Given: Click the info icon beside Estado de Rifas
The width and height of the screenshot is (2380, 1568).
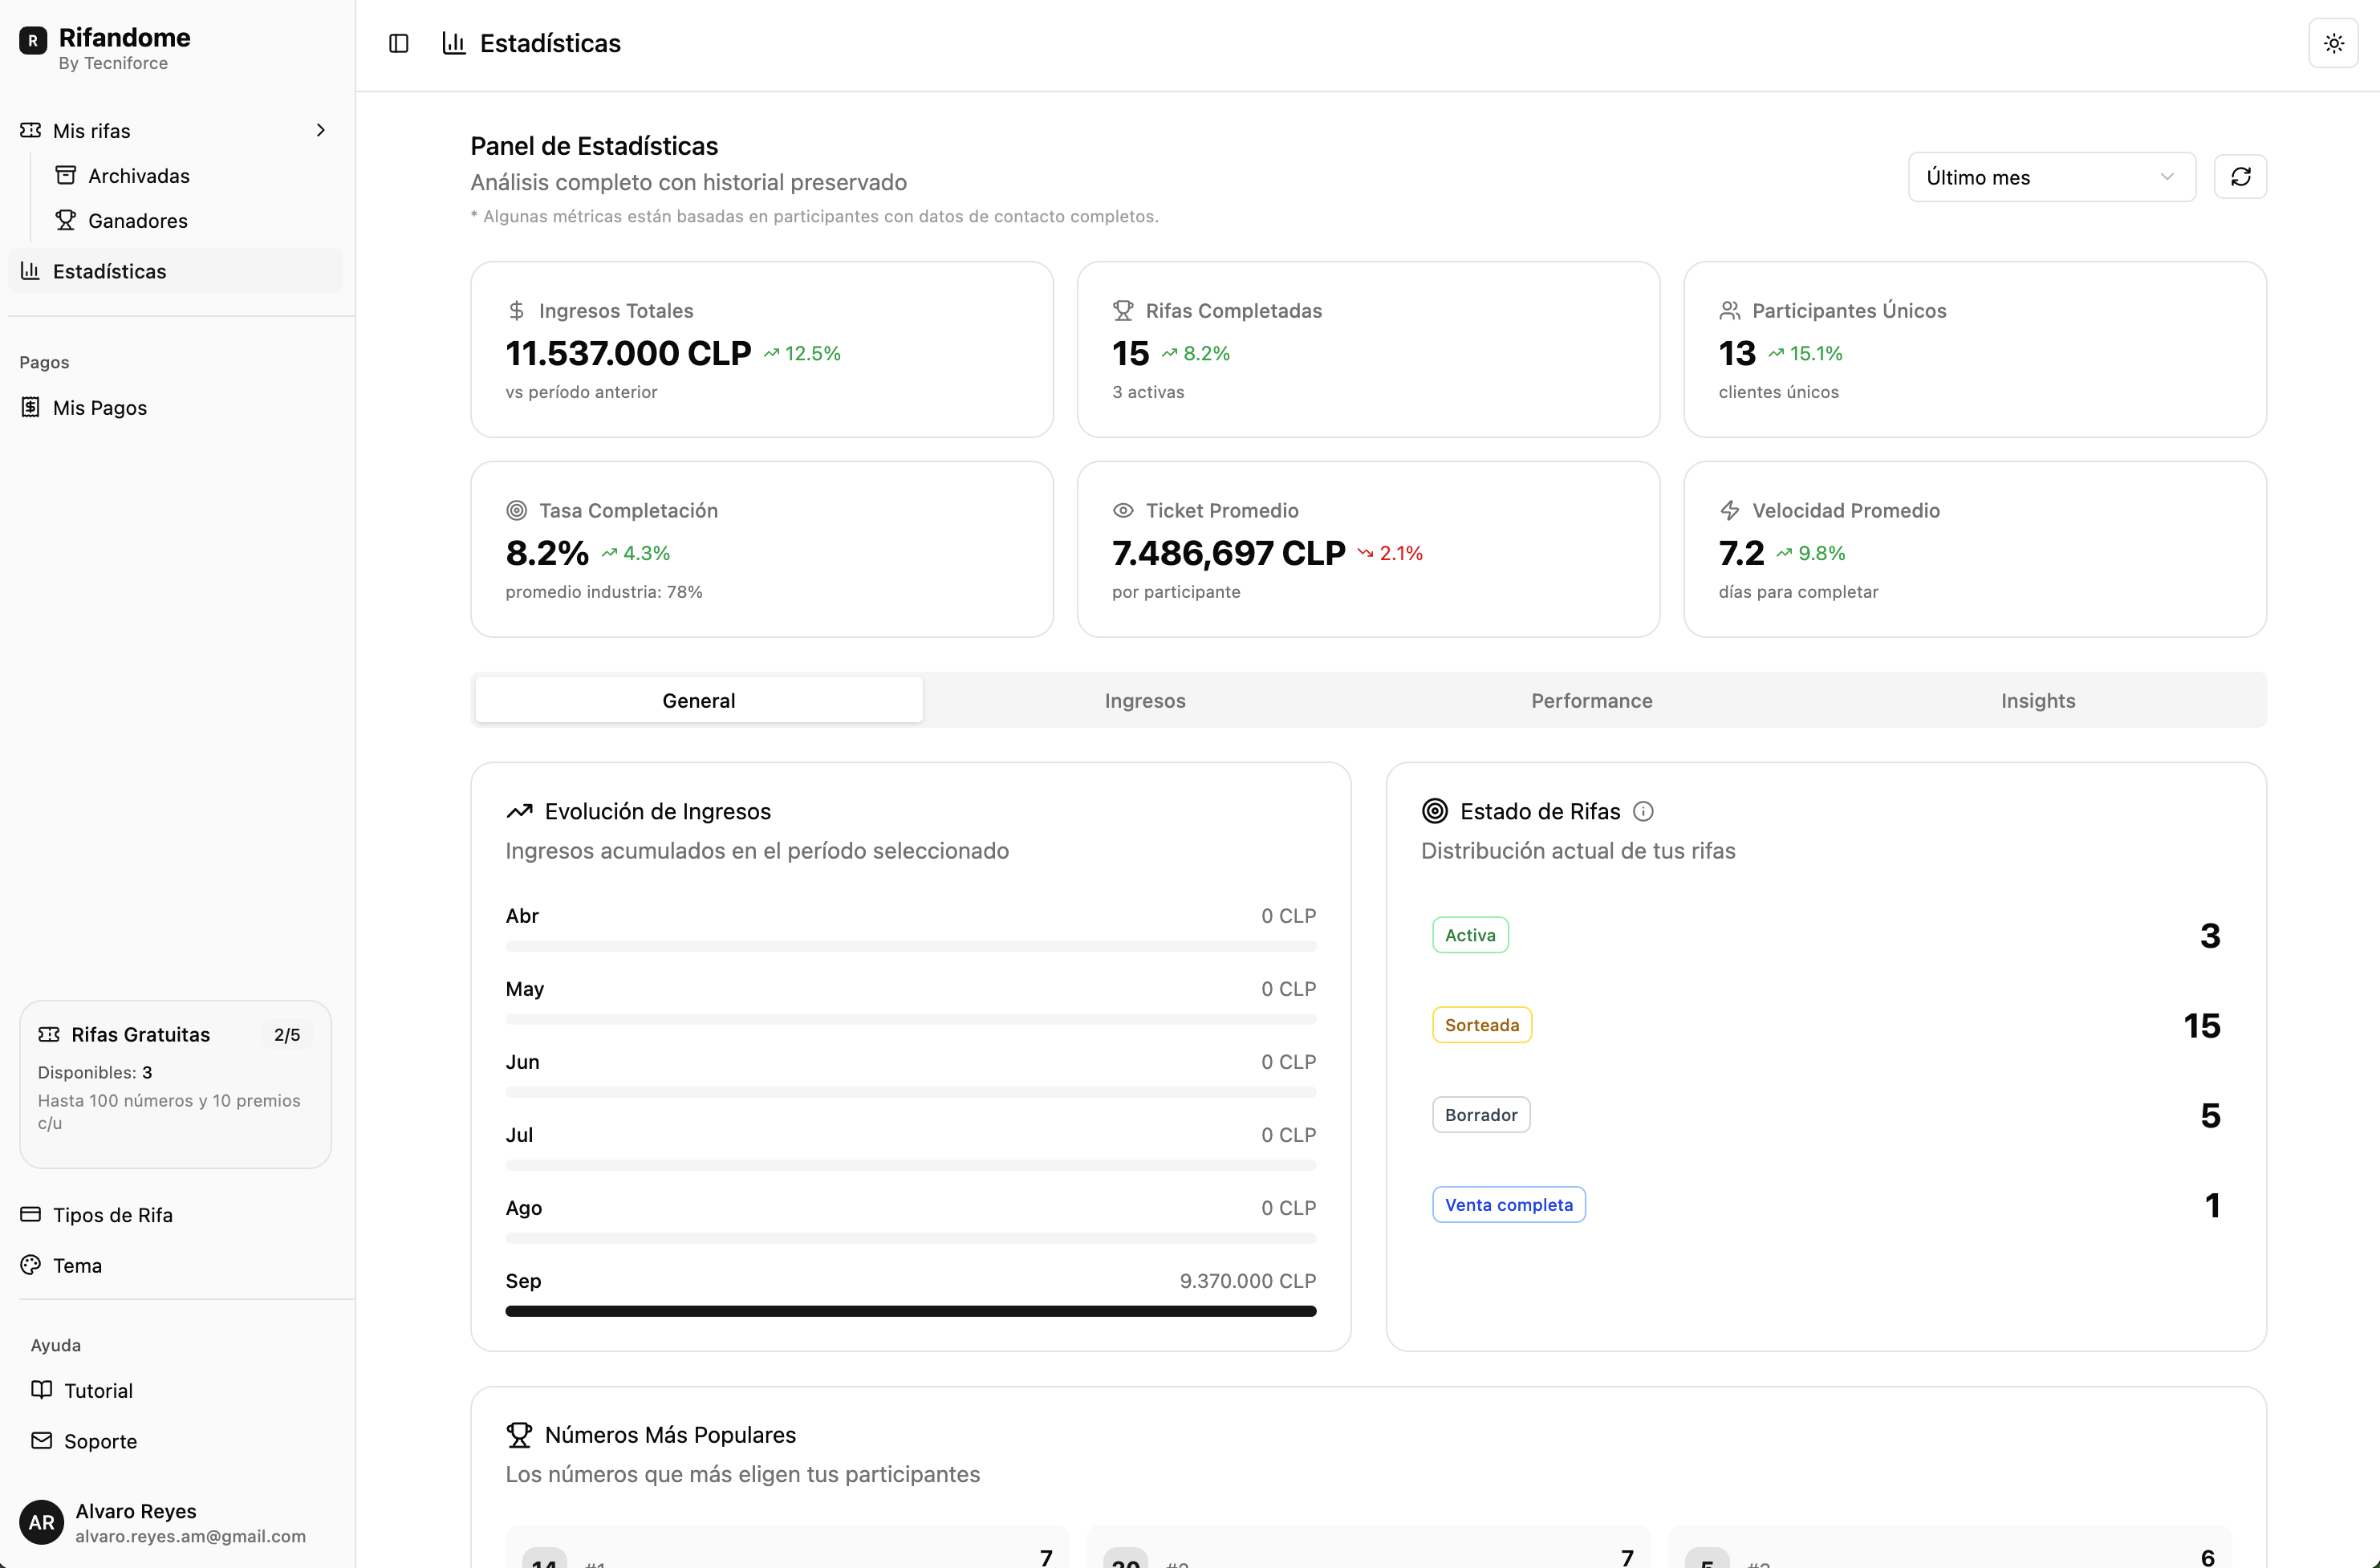Looking at the screenshot, I should pyautogui.click(x=1643, y=811).
